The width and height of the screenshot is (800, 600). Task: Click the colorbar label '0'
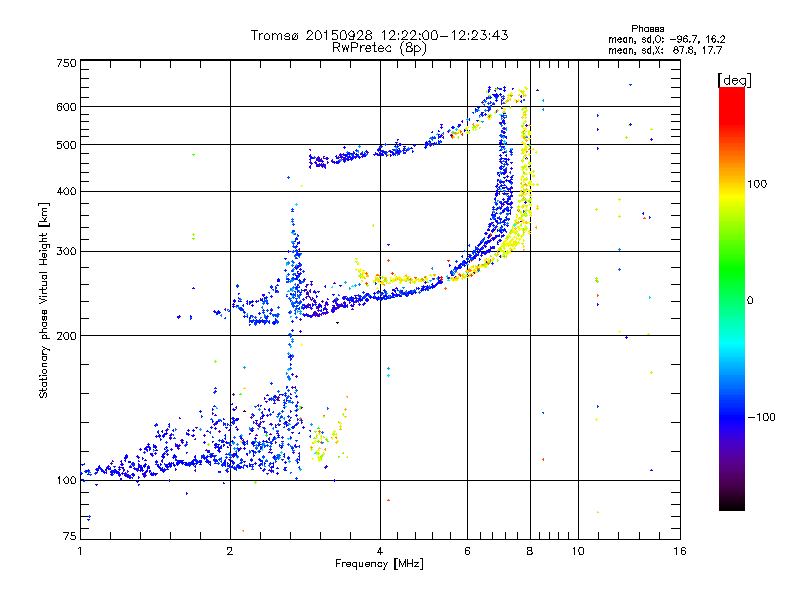749,300
